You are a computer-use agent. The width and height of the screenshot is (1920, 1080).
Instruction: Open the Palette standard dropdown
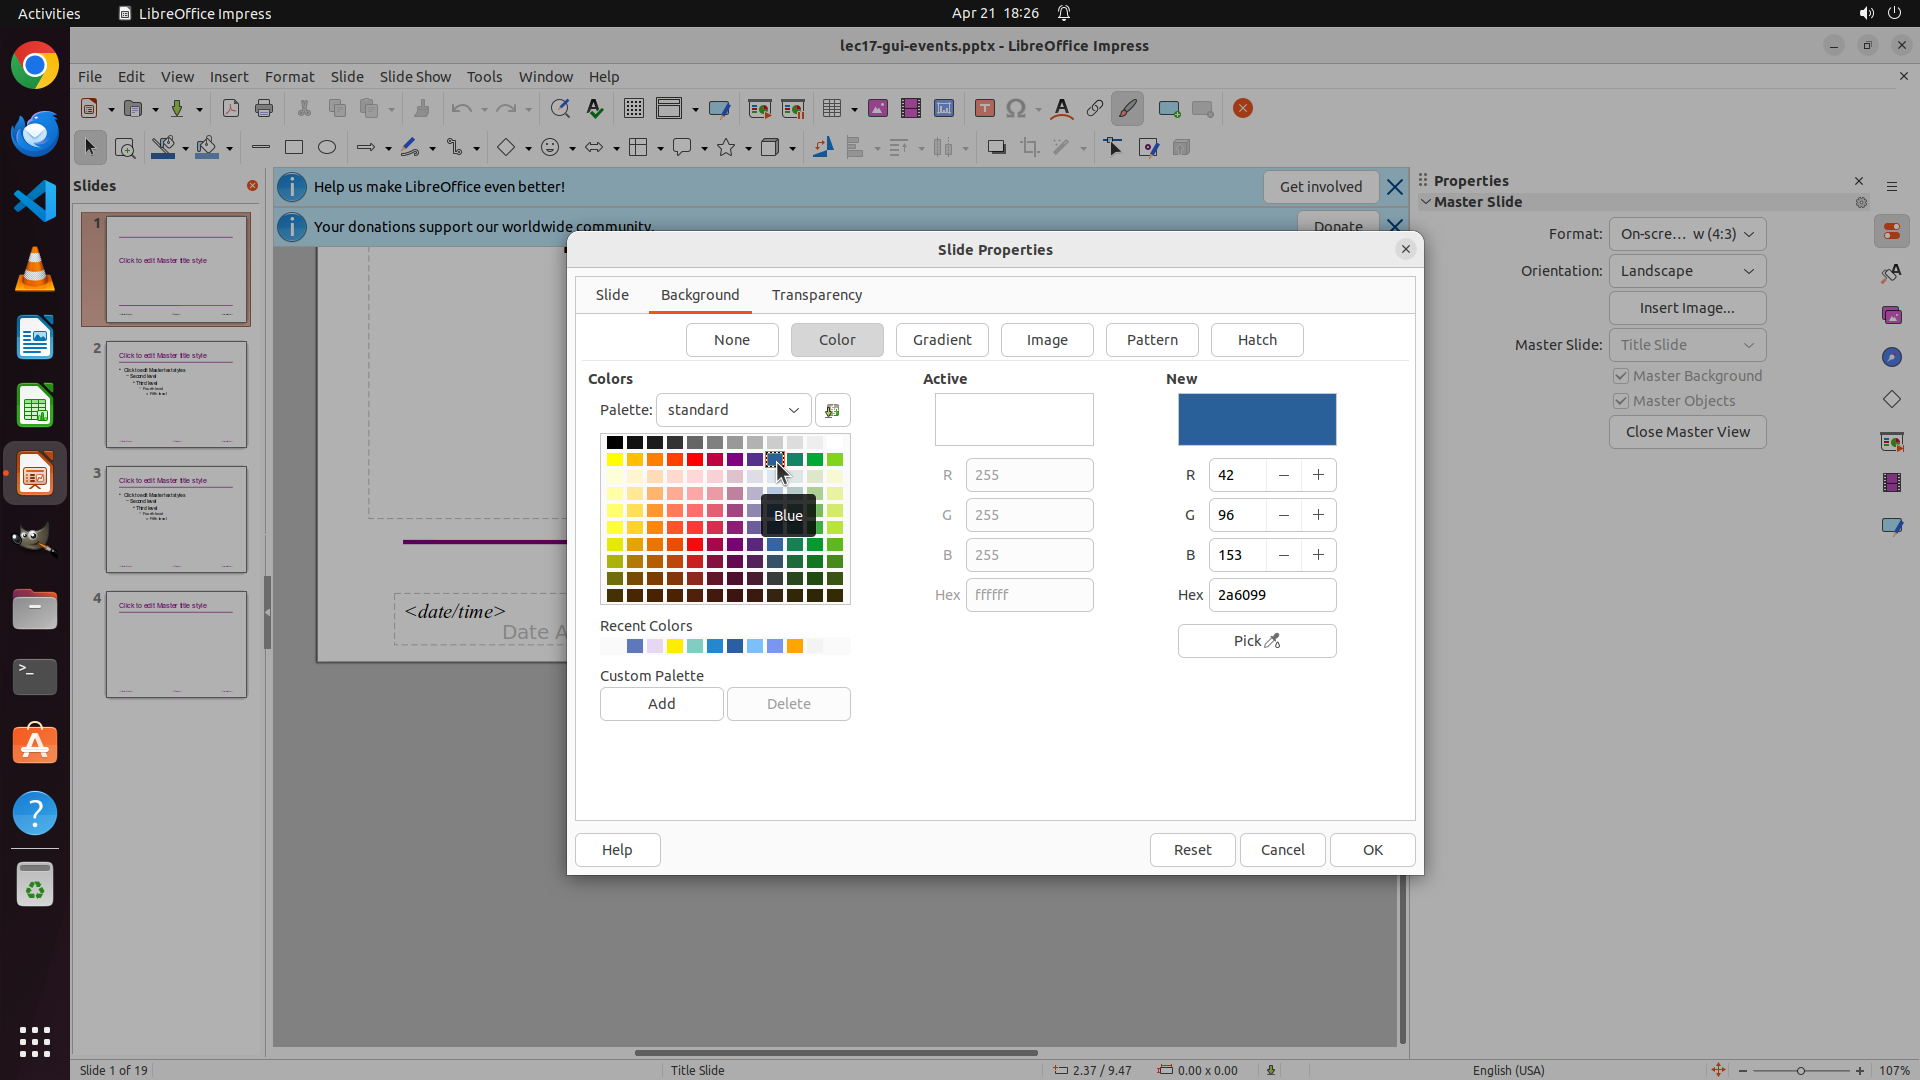tap(733, 410)
